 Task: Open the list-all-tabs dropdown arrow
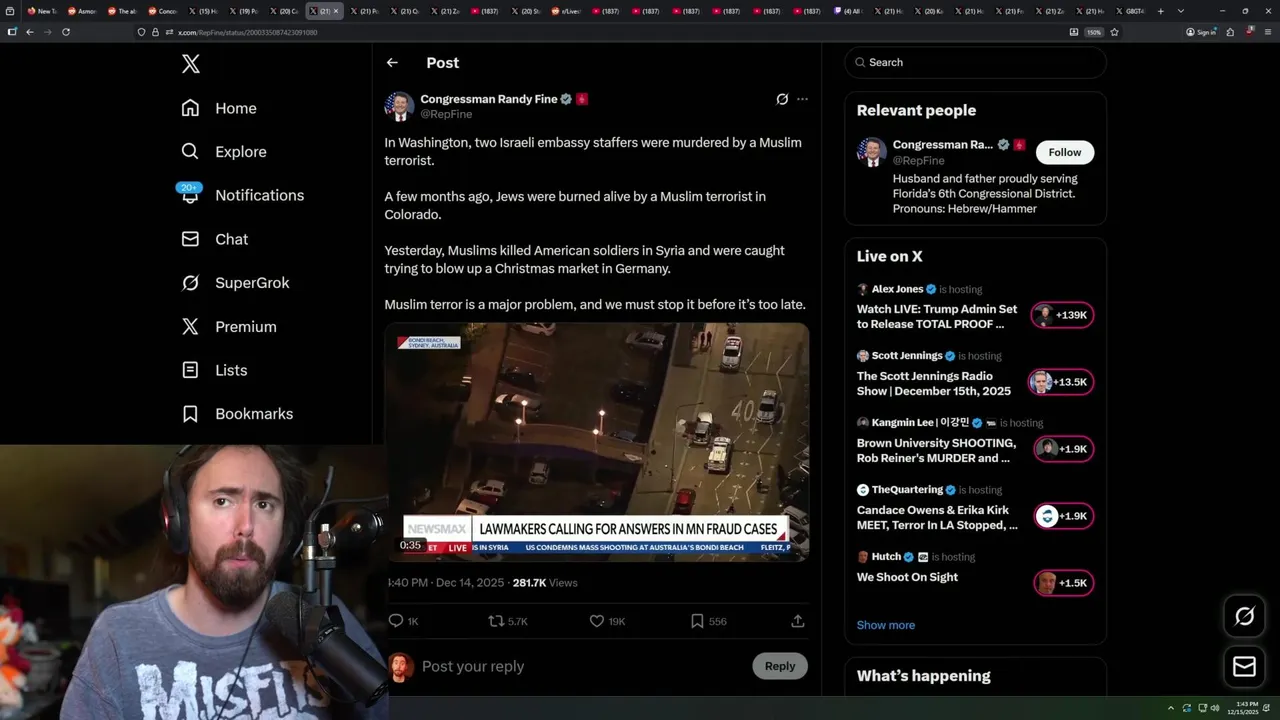click(1181, 11)
